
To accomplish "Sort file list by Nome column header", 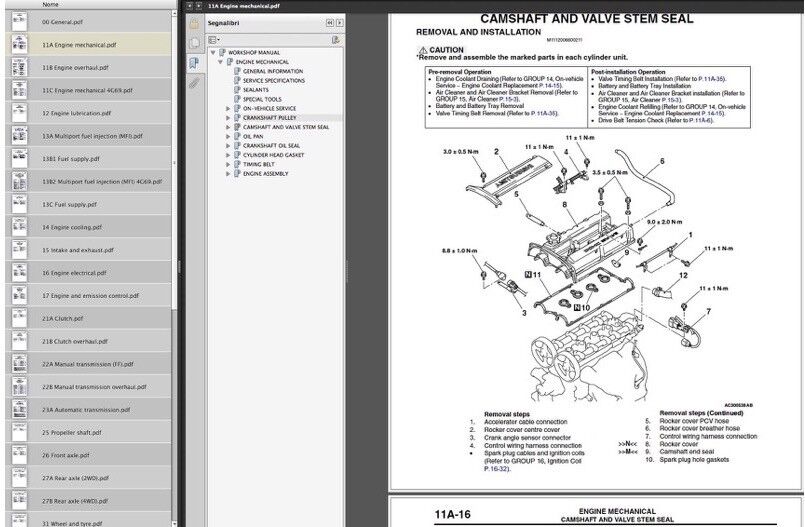I will [x=50, y=4].
